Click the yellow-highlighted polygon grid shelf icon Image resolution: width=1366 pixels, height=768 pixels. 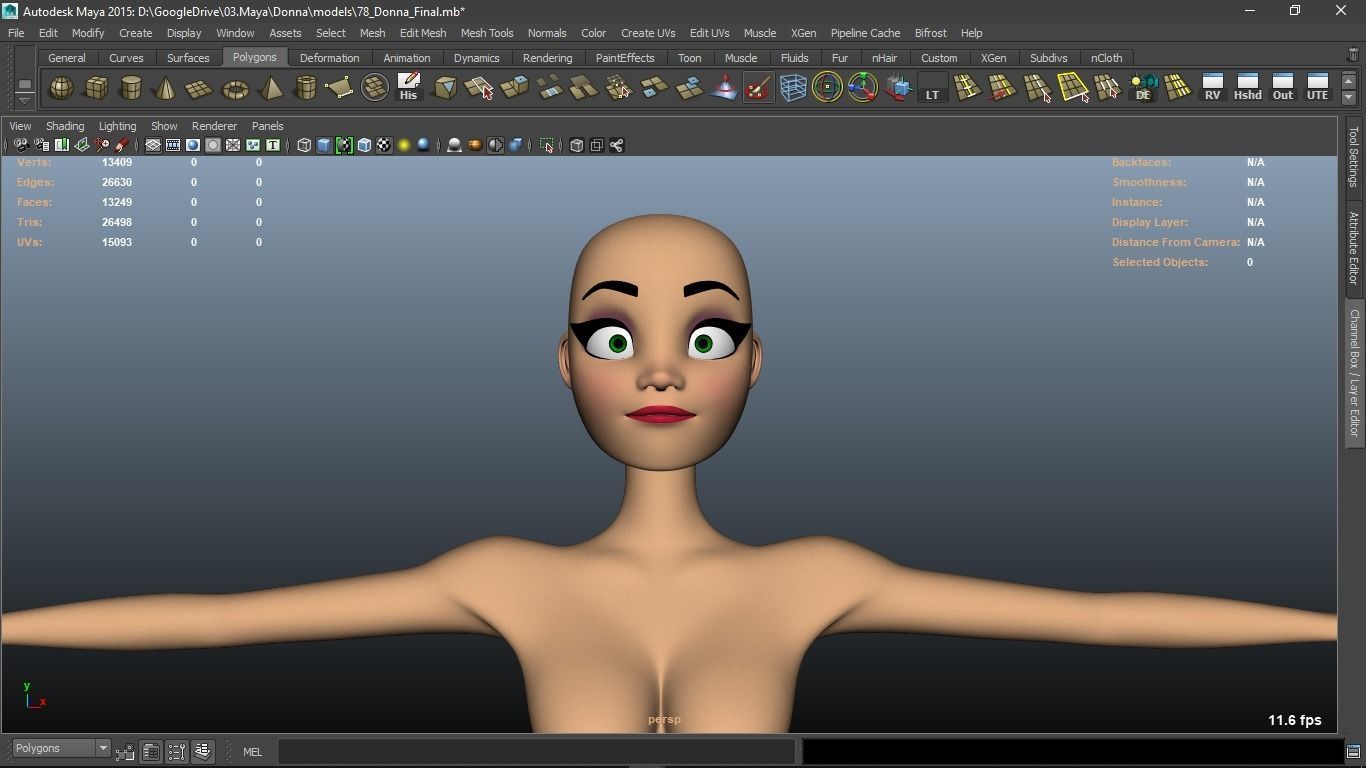1072,88
